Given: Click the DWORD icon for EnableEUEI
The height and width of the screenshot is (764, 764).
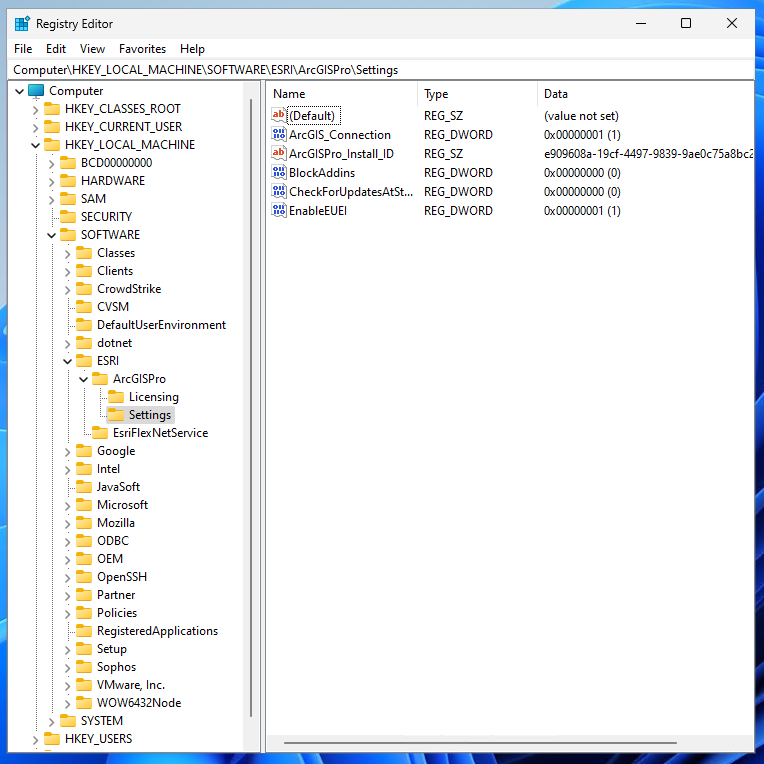Looking at the screenshot, I should (279, 210).
